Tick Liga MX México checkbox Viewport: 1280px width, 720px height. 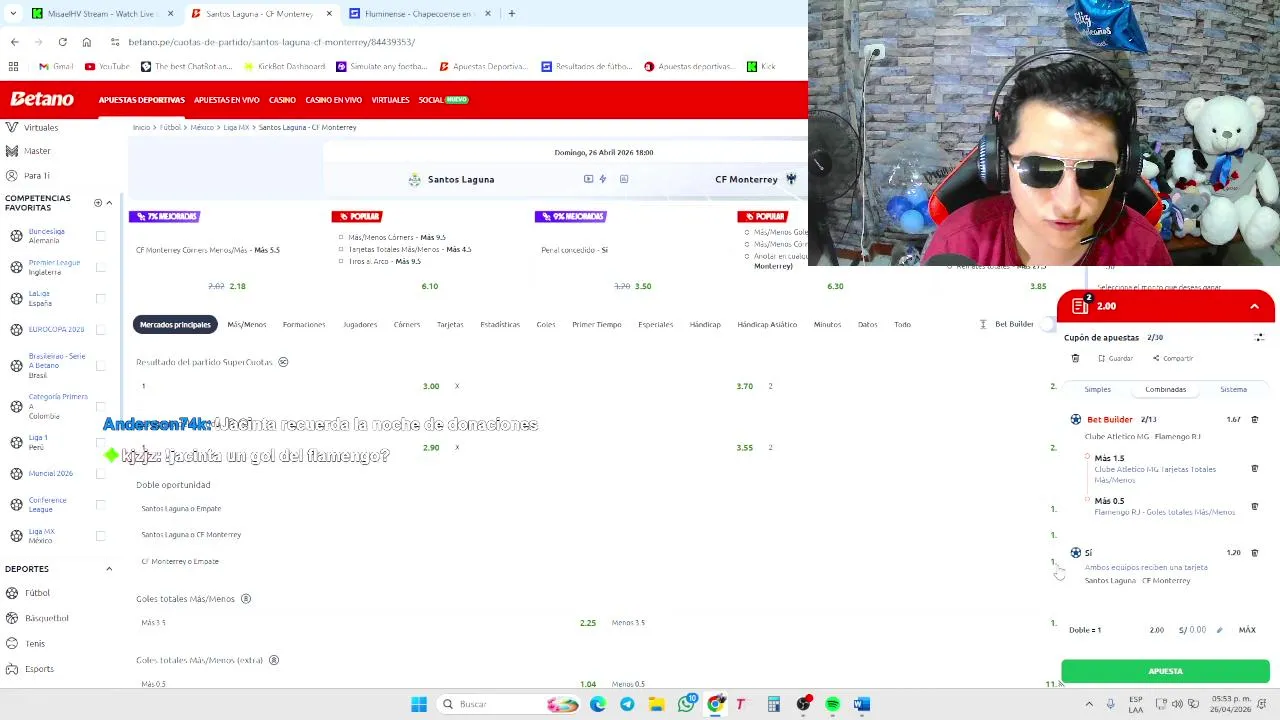(100, 536)
